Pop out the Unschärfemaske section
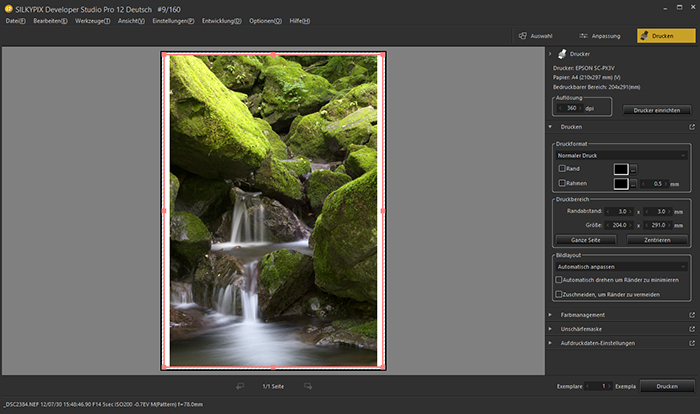 692,329
